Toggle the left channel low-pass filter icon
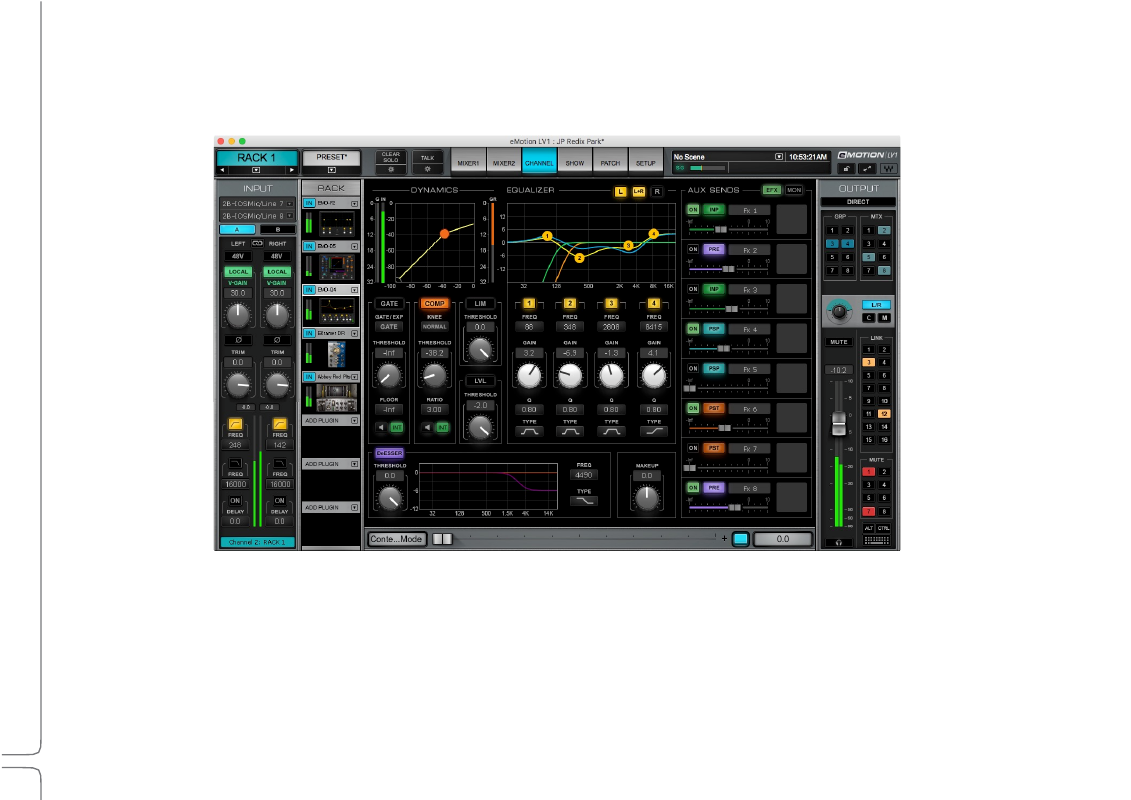Image resolution: width=1131 pixels, height=800 pixels. click(235, 464)
